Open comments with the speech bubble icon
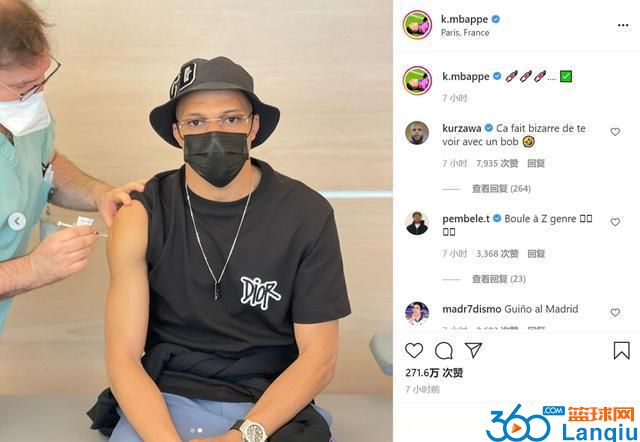This screenshot has width=640, height=442. tap(444, 351)
